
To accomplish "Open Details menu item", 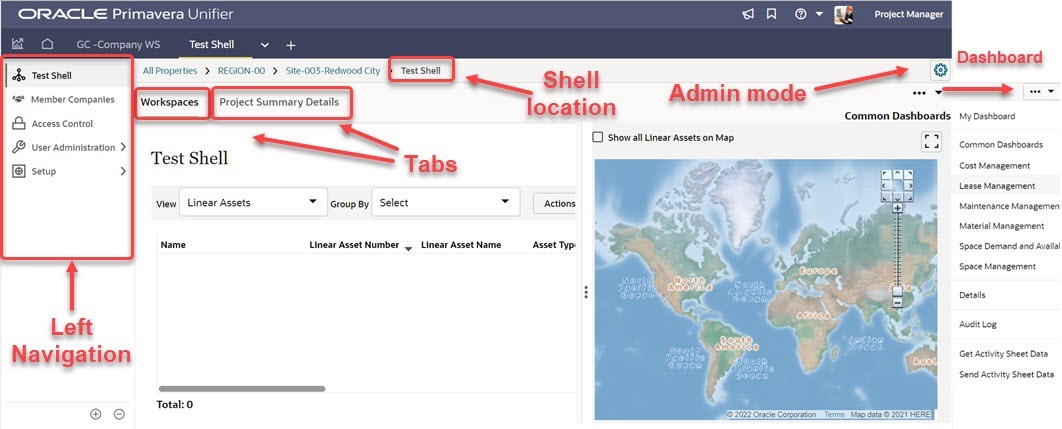I will tap(972, 295).
